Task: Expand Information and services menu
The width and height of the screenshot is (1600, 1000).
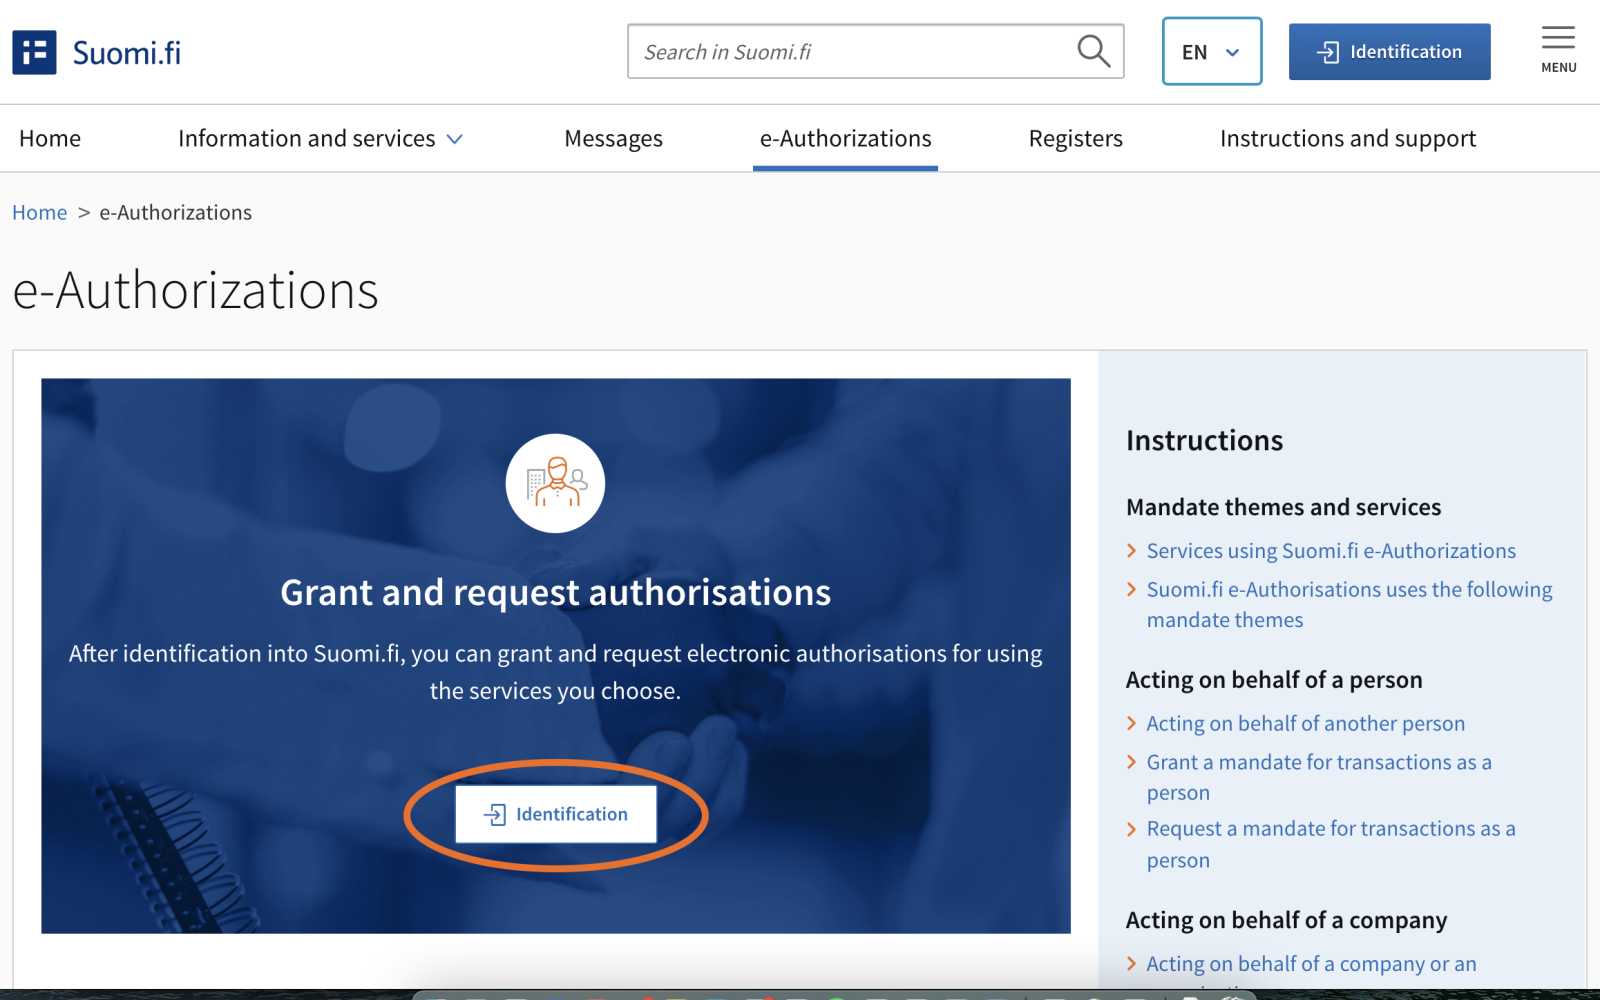Action: coord(320,138)
